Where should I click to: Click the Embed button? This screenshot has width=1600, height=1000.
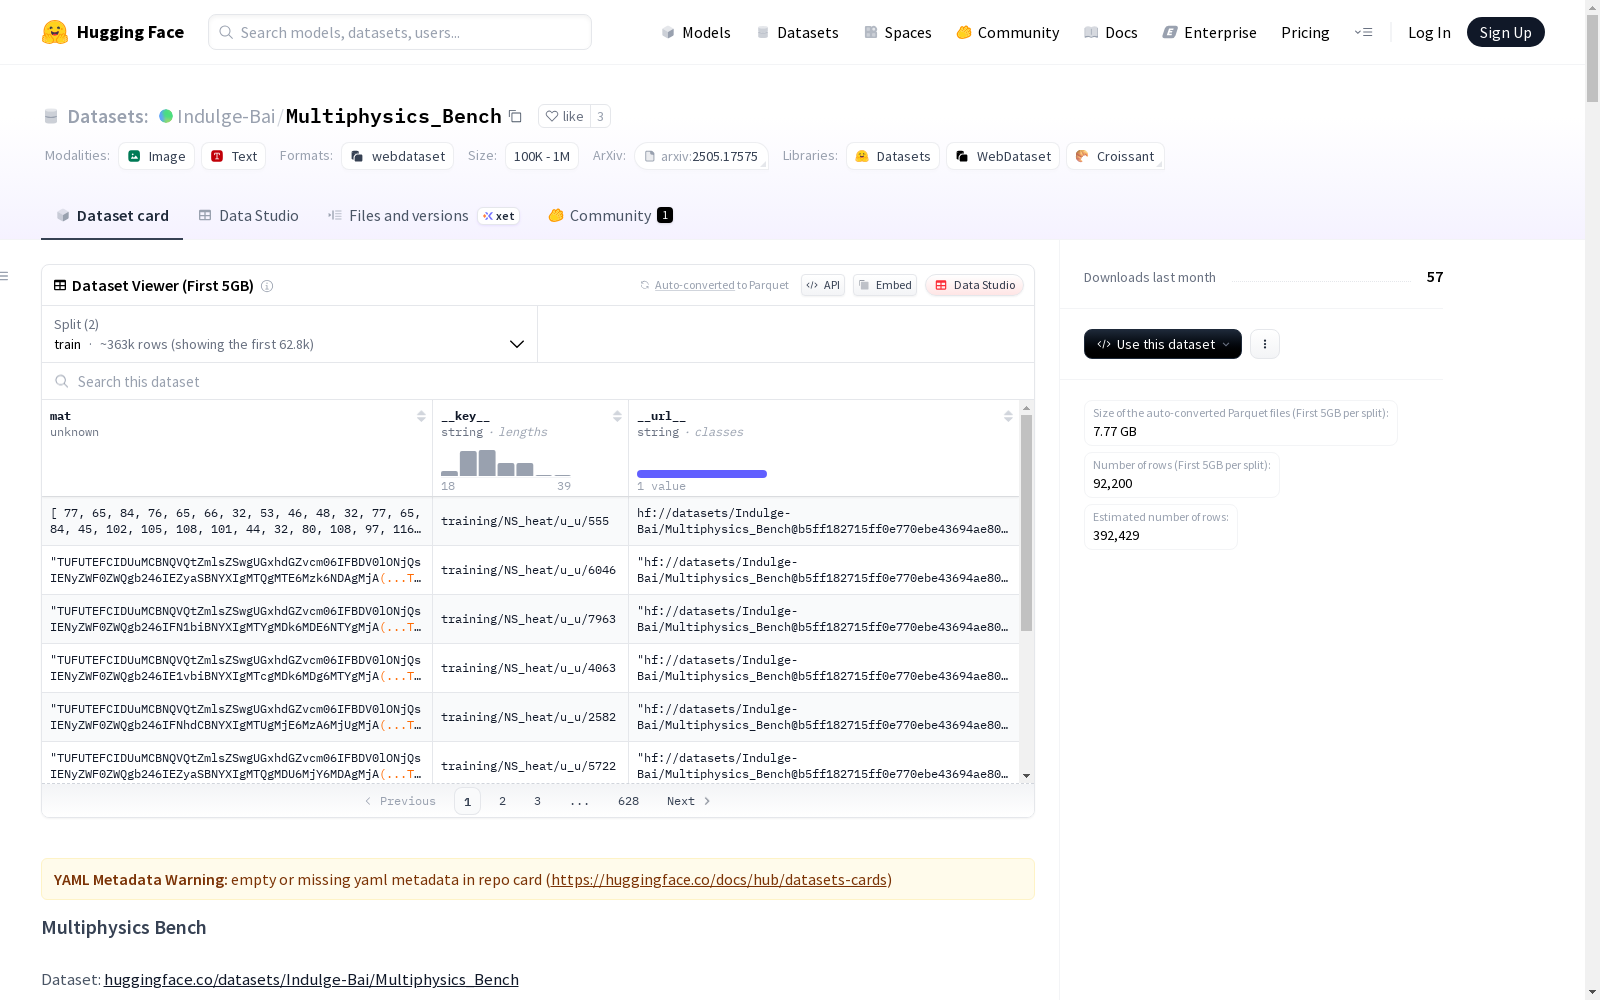[x=885, y=285]
